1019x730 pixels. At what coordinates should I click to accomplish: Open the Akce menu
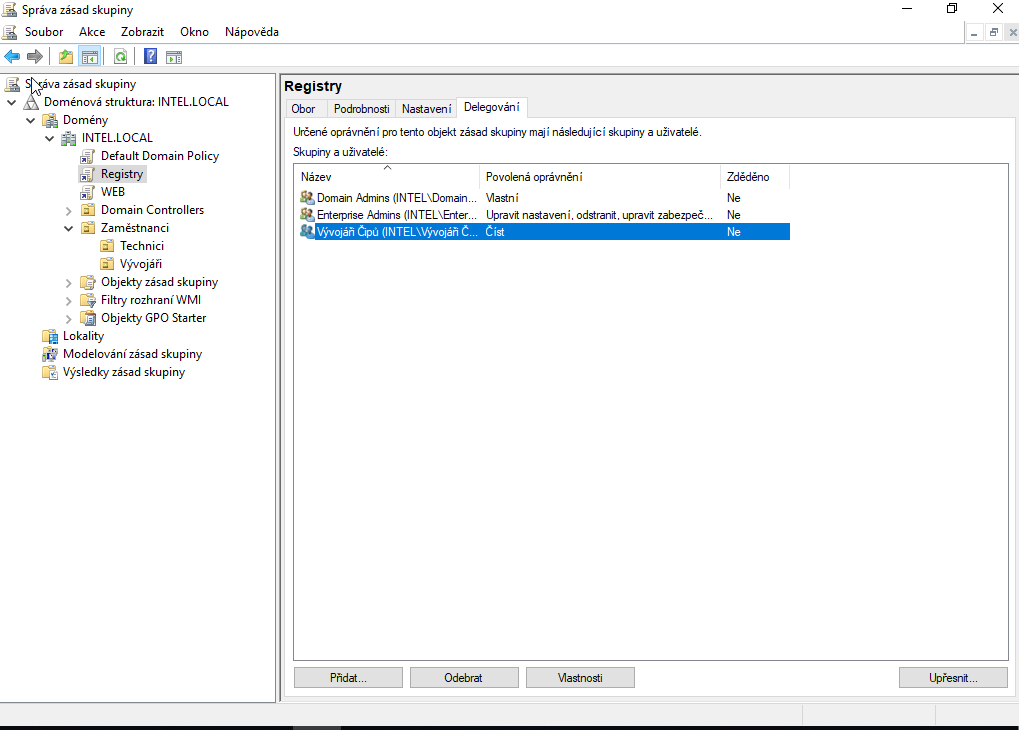point(92,32)
